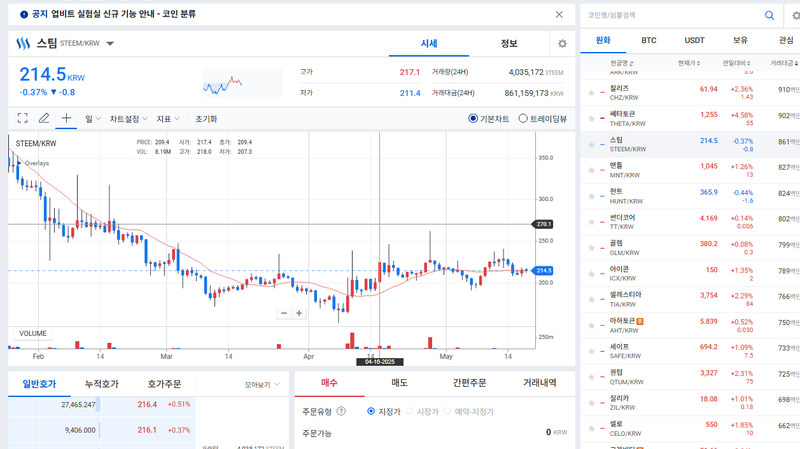Open the 일 interval dropdown
The width and height of the screenshot is (800, 449).
93,118
